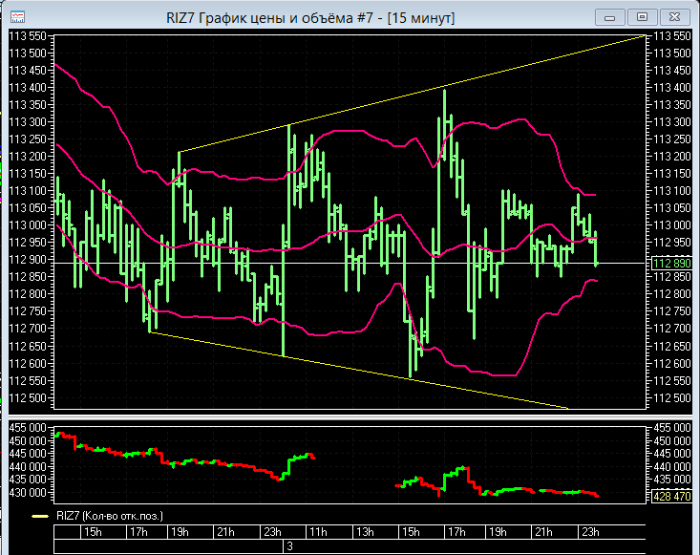The width and height of the screenshot is (700, 555).
Task: Minimize the RIZ7 chart window
Action: coord(610,17)
